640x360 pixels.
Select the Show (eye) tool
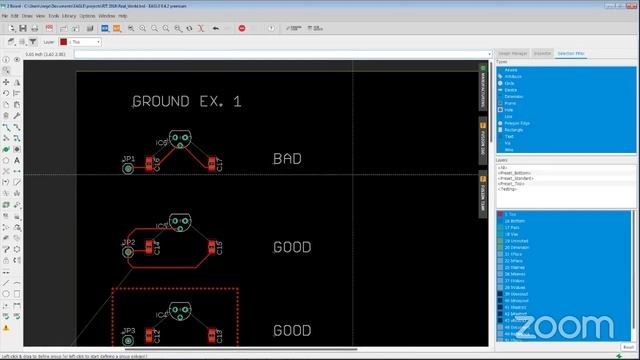17,60
